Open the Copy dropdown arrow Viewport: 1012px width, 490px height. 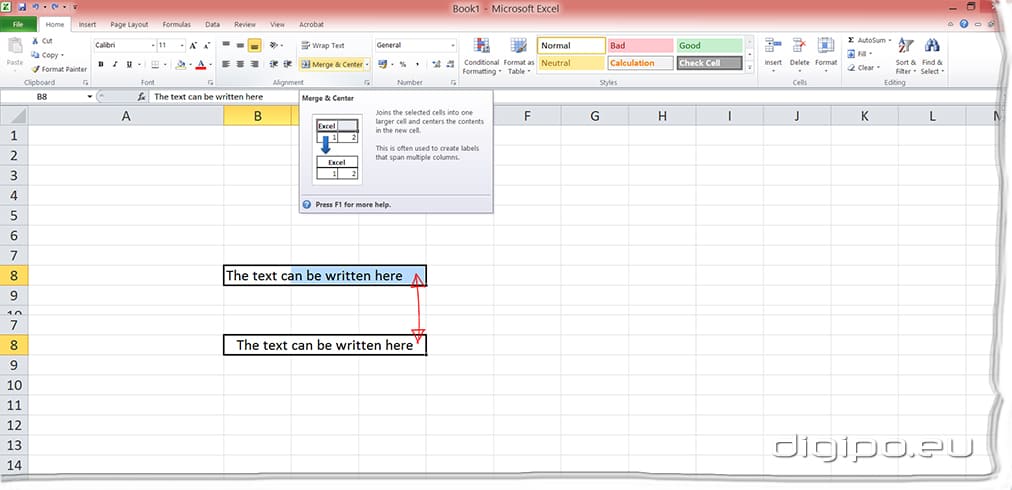coord(62,55)
